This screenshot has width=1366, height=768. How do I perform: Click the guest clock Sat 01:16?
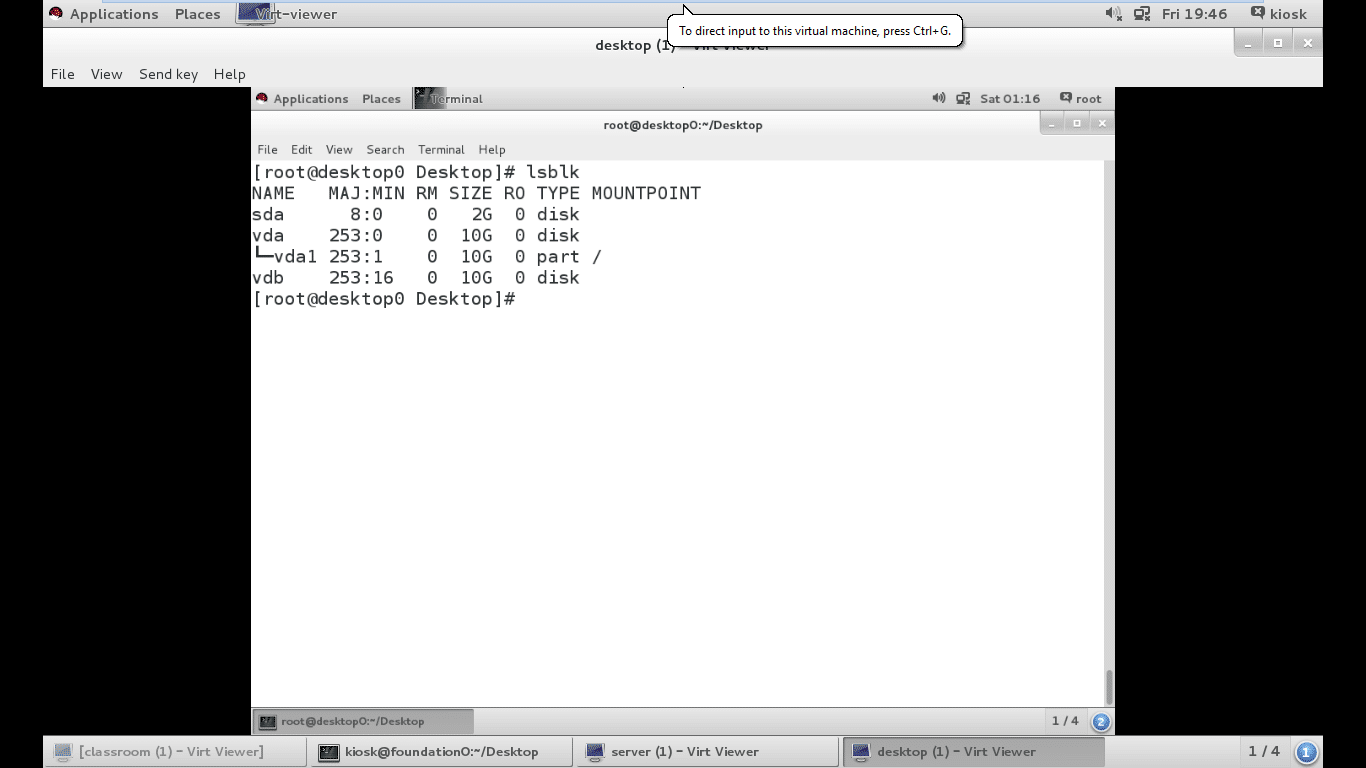[x=1010, y=99]
